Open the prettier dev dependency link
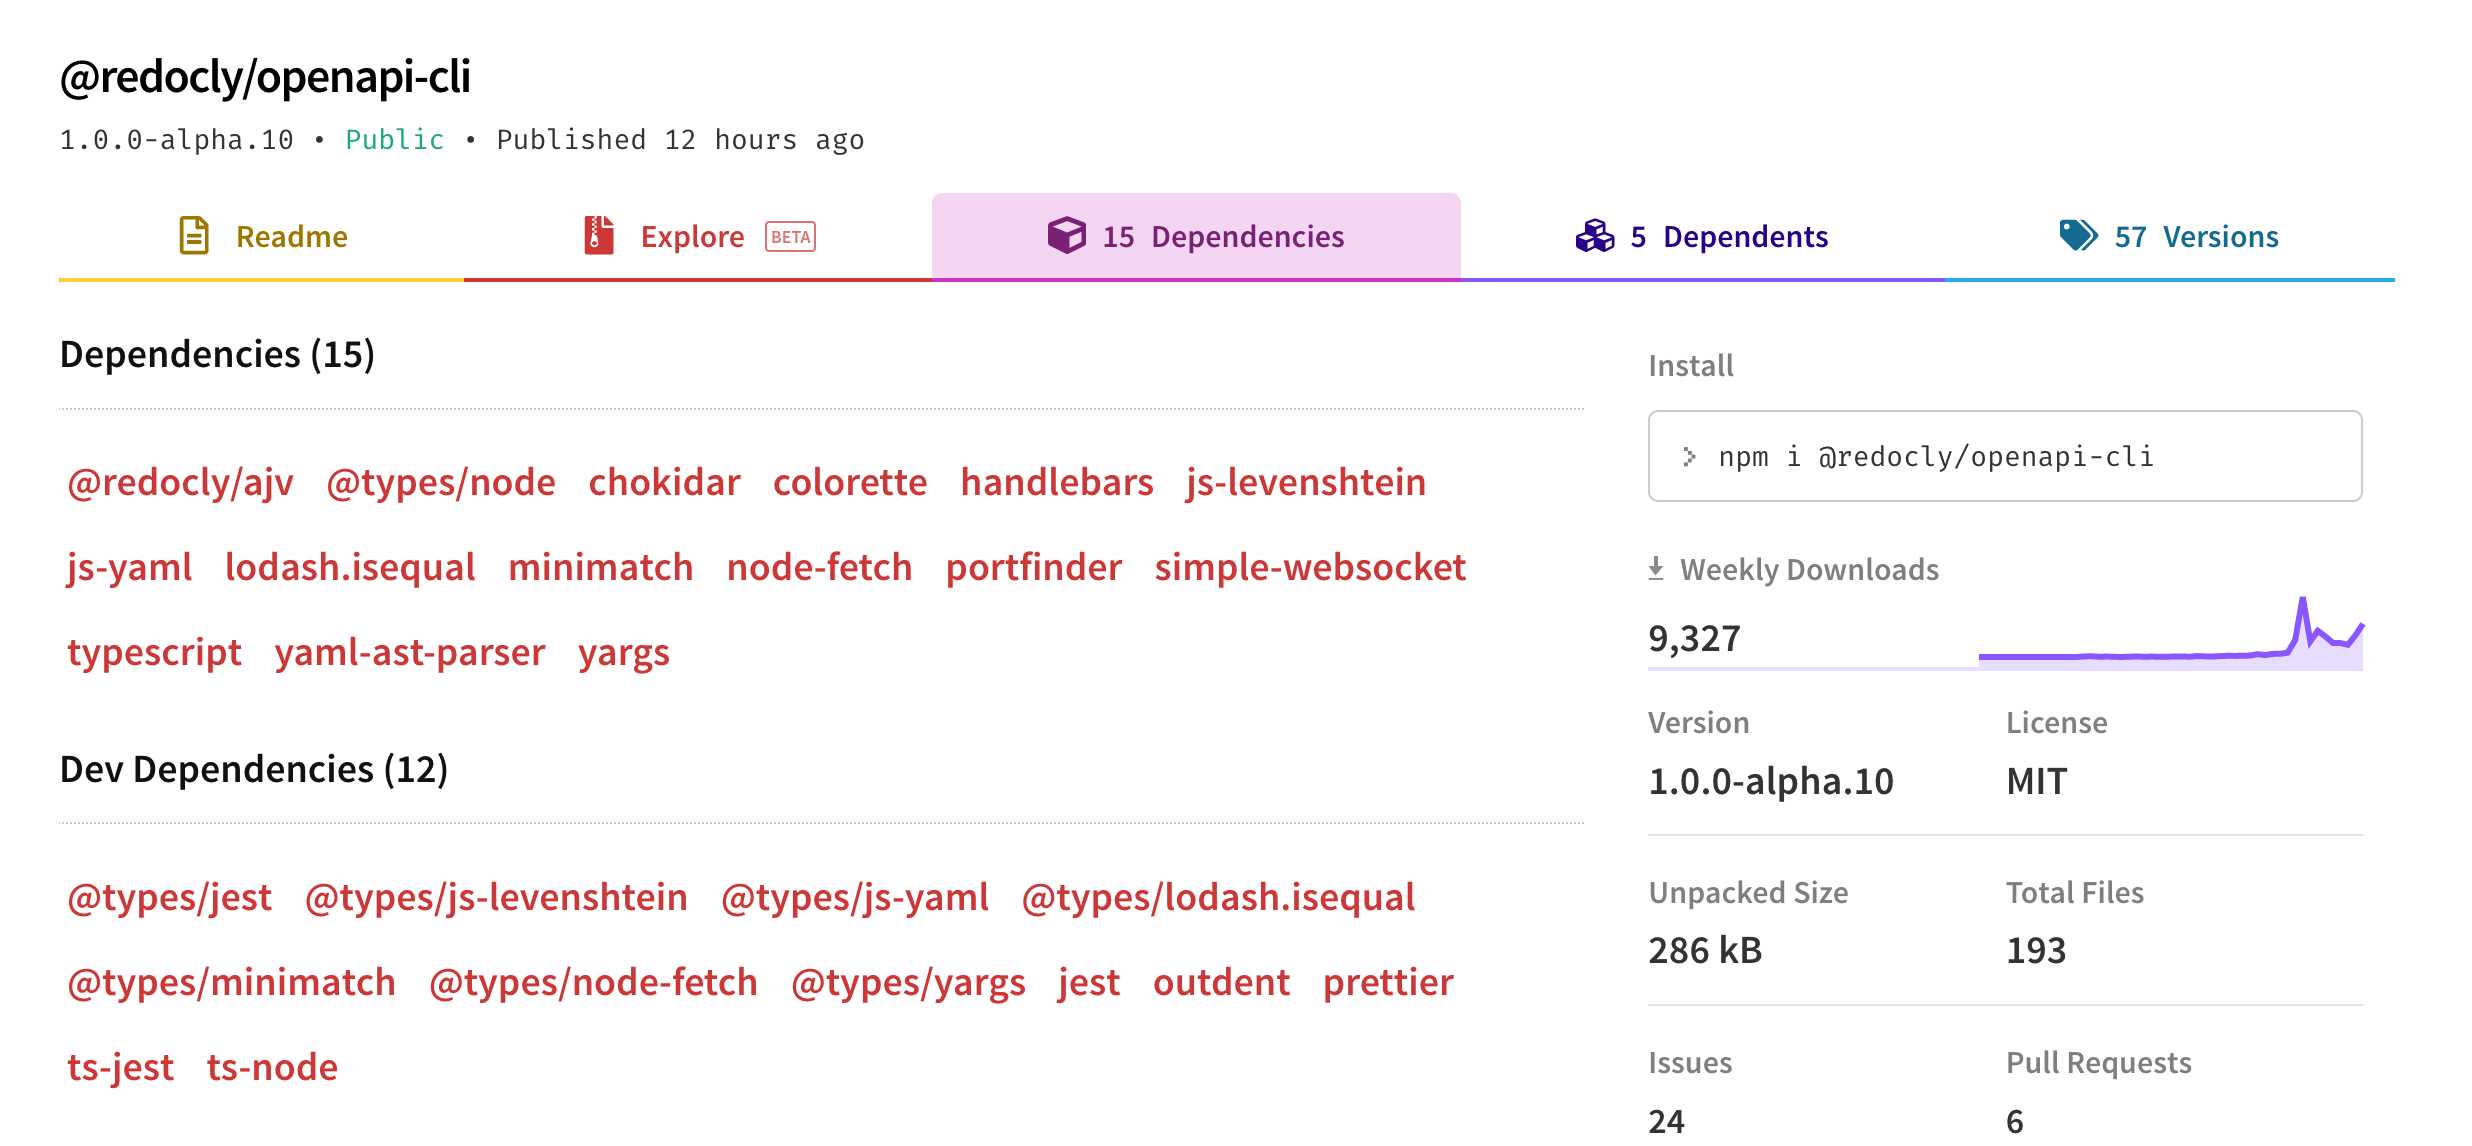This screenshot has width=2472, height=1146. 1387,983
